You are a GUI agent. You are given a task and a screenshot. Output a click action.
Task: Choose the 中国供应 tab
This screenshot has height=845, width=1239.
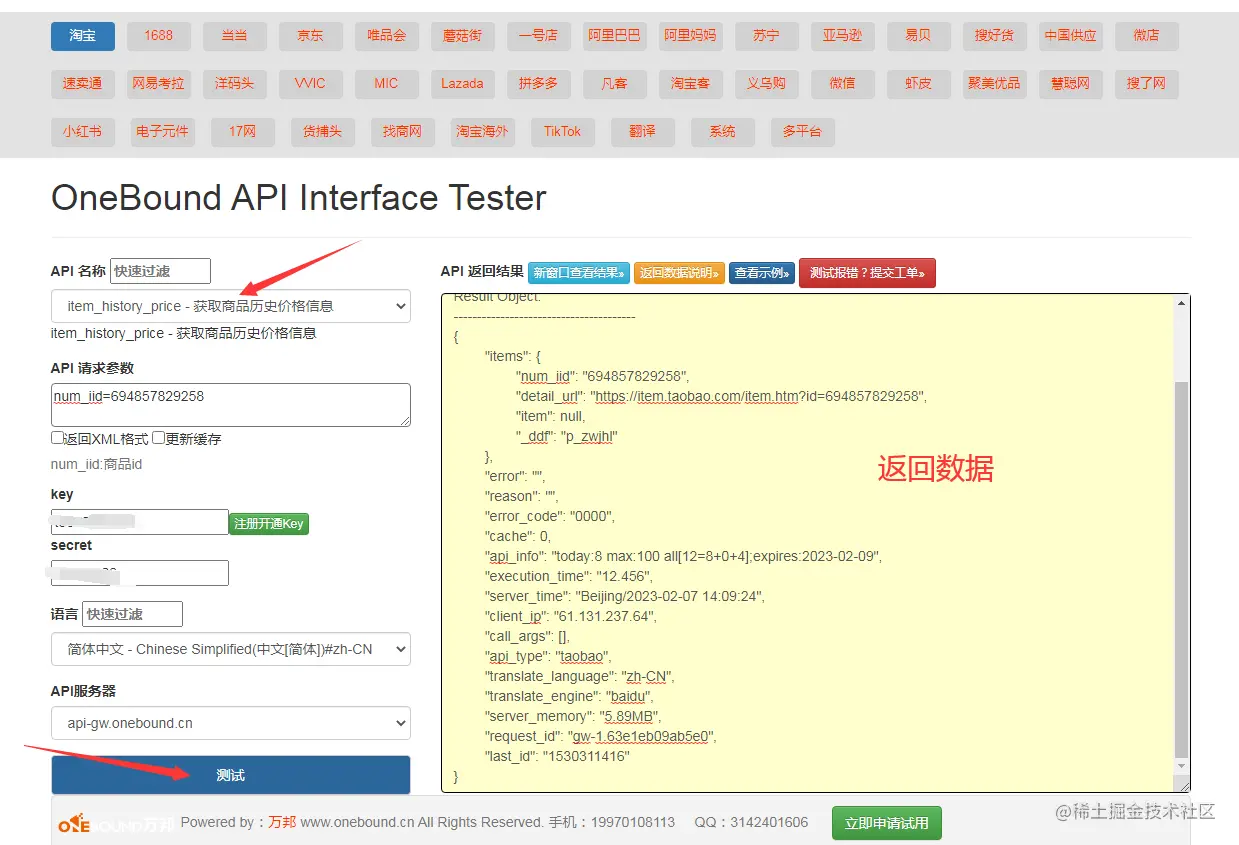pyautogui.click(x=1070, y=36)
